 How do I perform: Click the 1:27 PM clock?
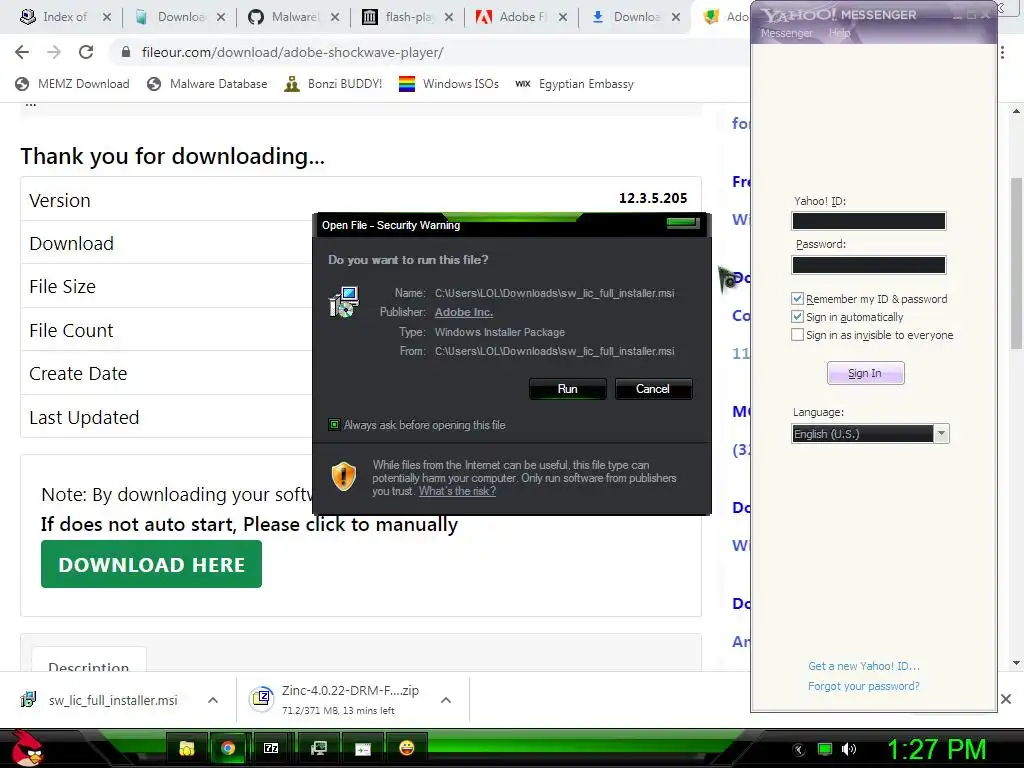(x=936, y=748)
